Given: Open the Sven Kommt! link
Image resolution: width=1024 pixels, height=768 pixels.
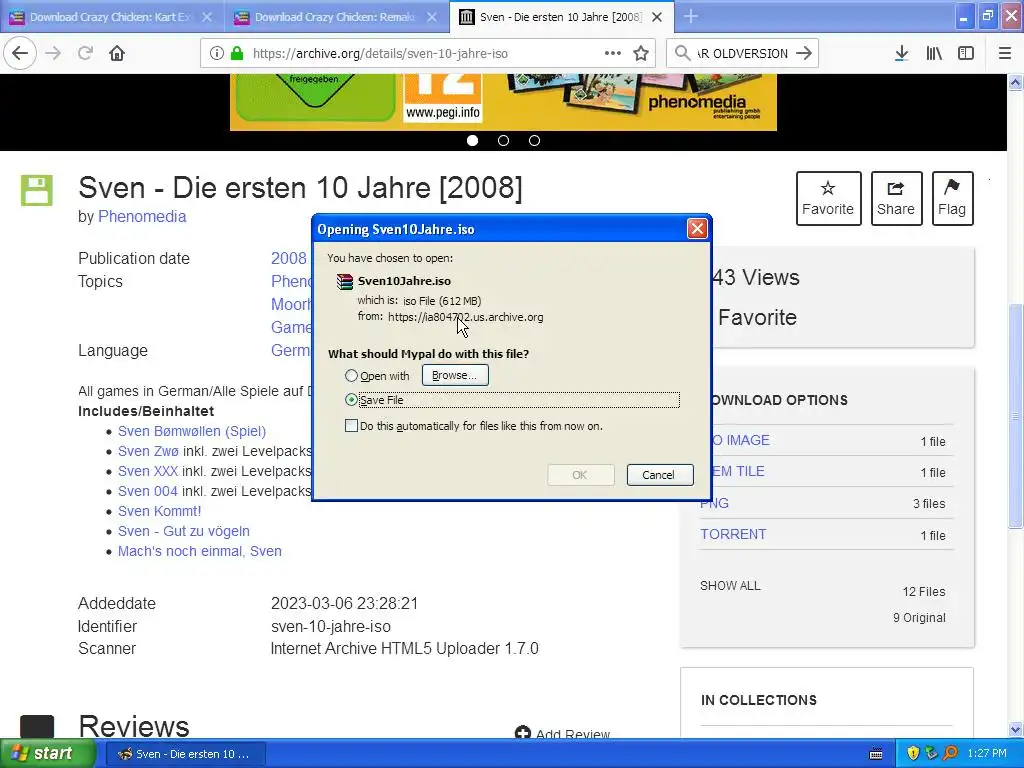Looking at the screenshot, I should pos(159,511).
